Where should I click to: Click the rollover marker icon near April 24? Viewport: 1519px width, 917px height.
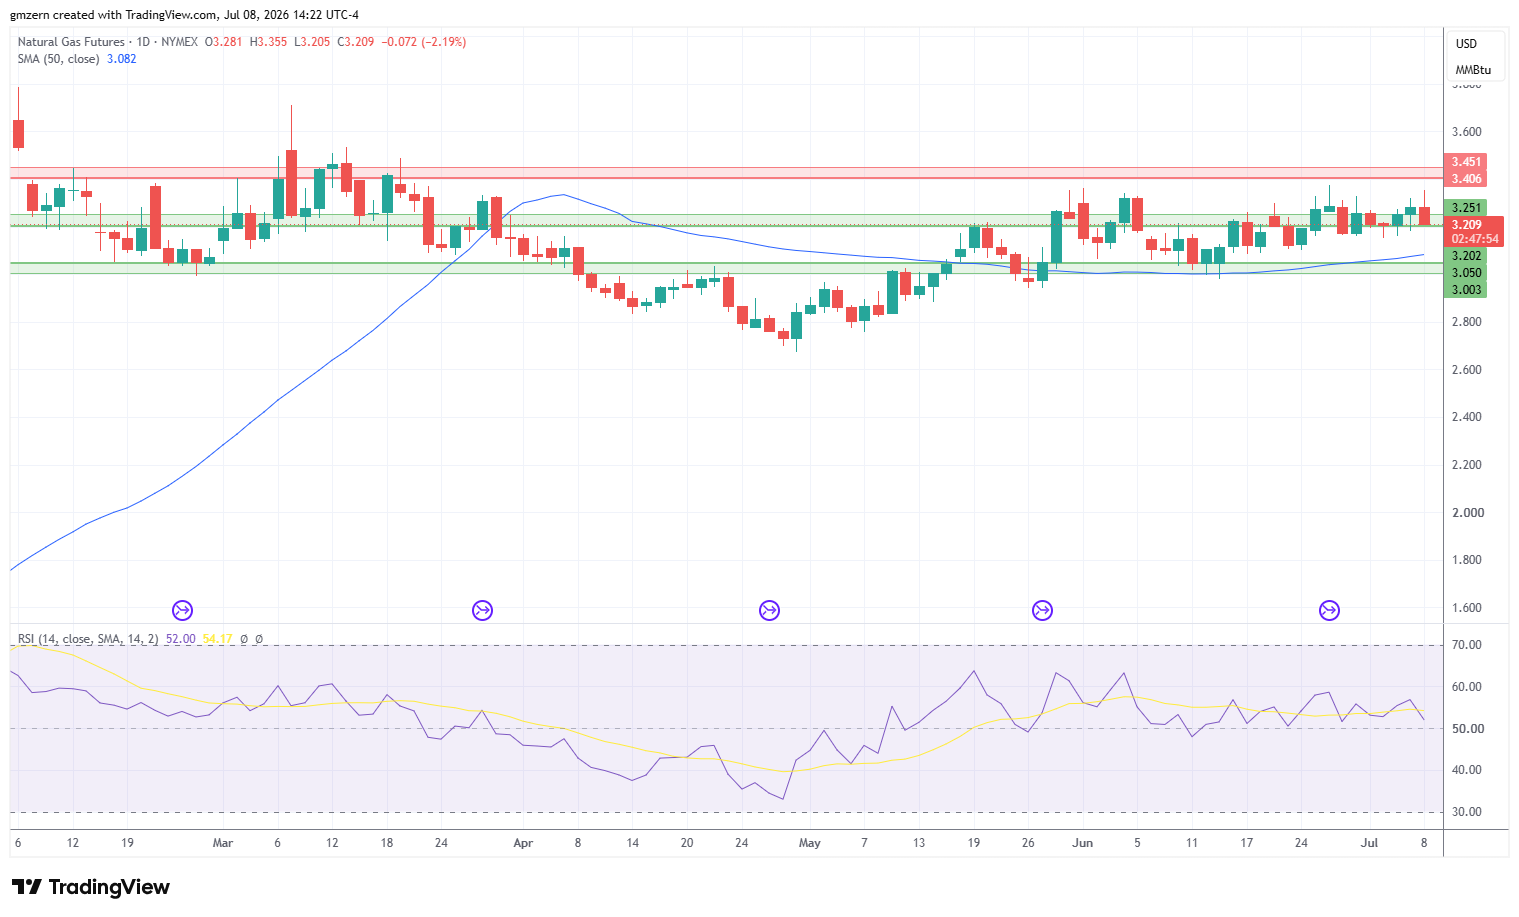769,610
